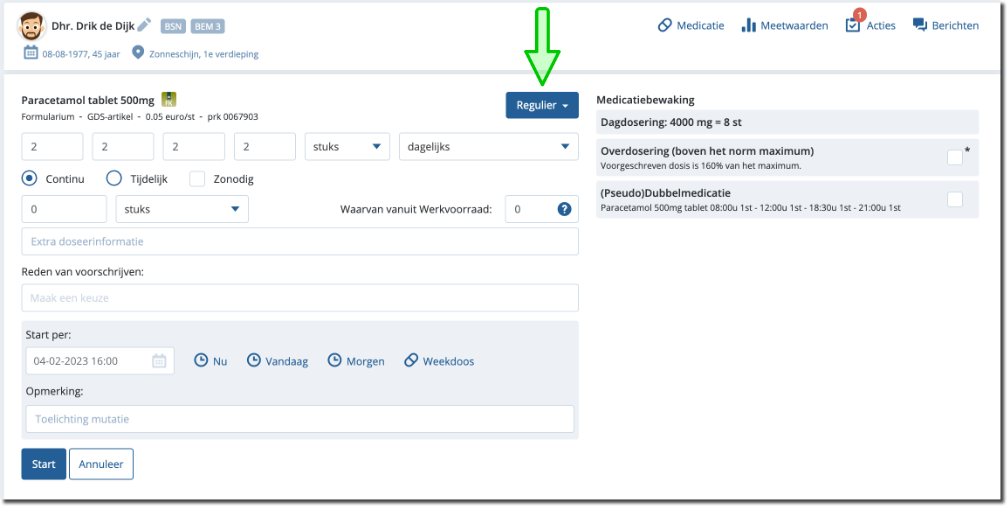Open Acties with notification badge
This screenshot has width=1007, height=506.
(870, 25)
